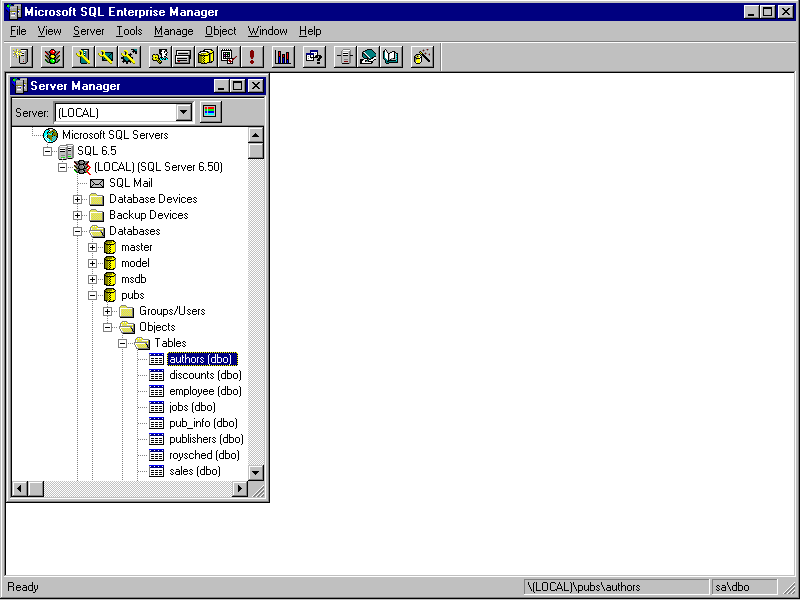
Task: Click the Register Server toolbar icon
Action: [x=22, y=57]
